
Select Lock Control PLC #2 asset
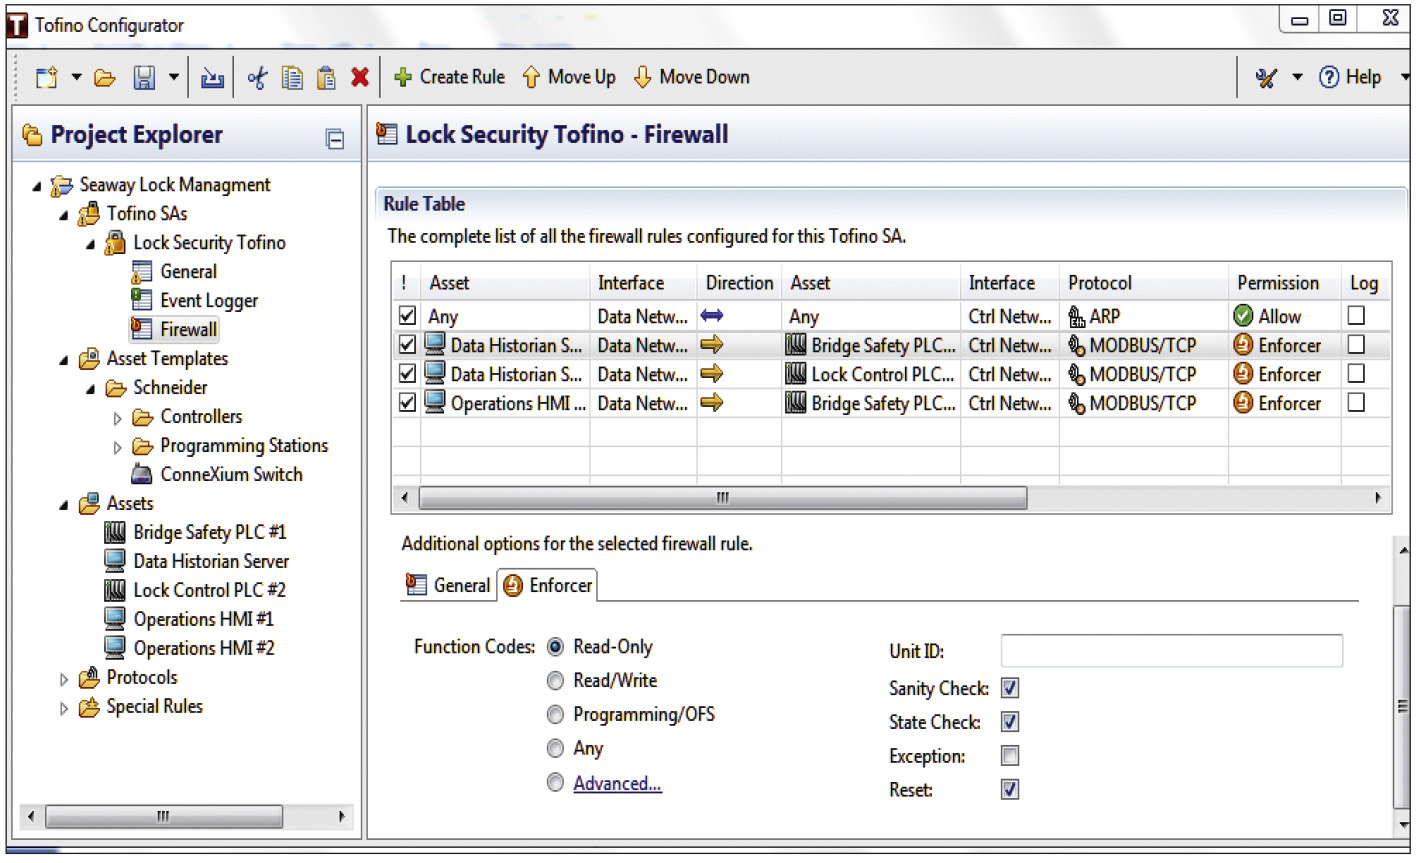tap(195, 591)
